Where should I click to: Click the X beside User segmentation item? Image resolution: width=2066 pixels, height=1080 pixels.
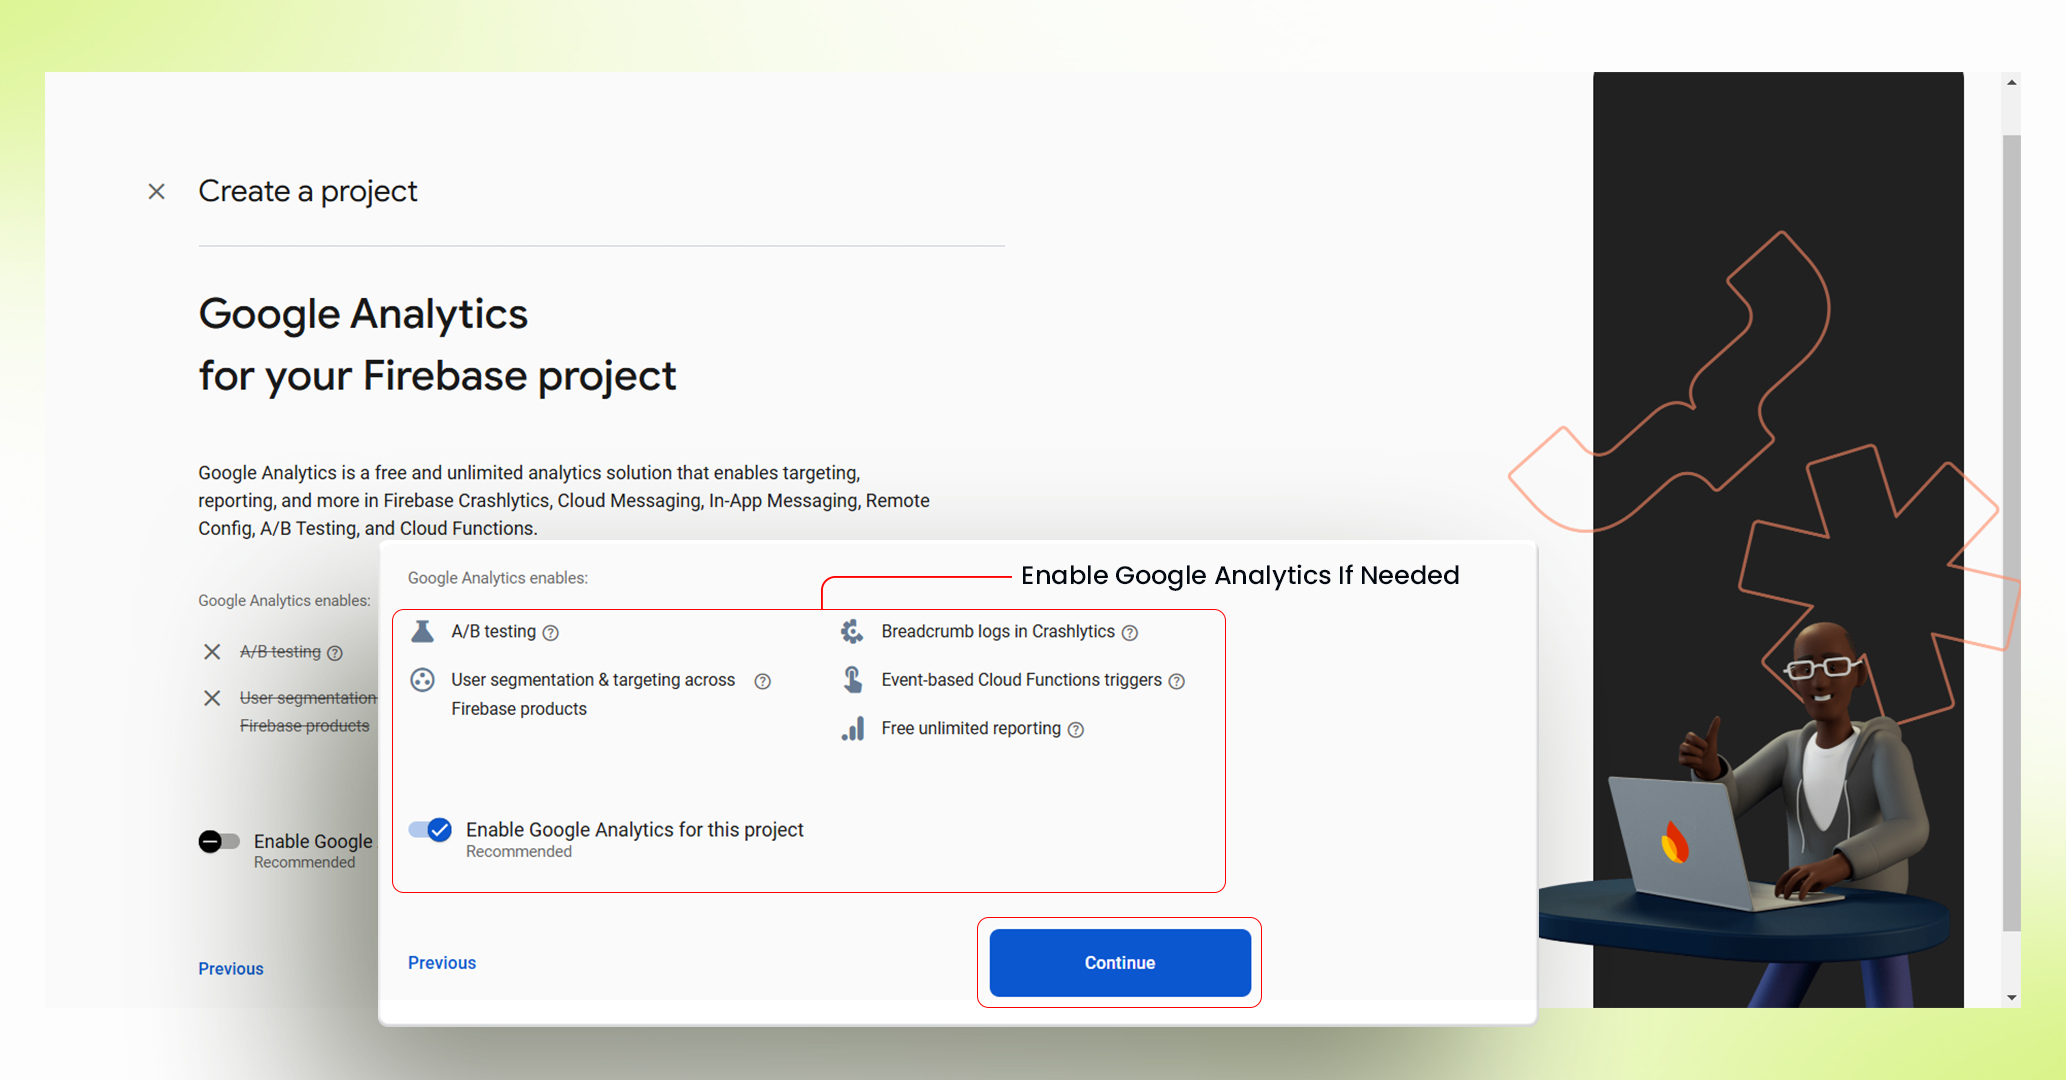click(212, 698)
